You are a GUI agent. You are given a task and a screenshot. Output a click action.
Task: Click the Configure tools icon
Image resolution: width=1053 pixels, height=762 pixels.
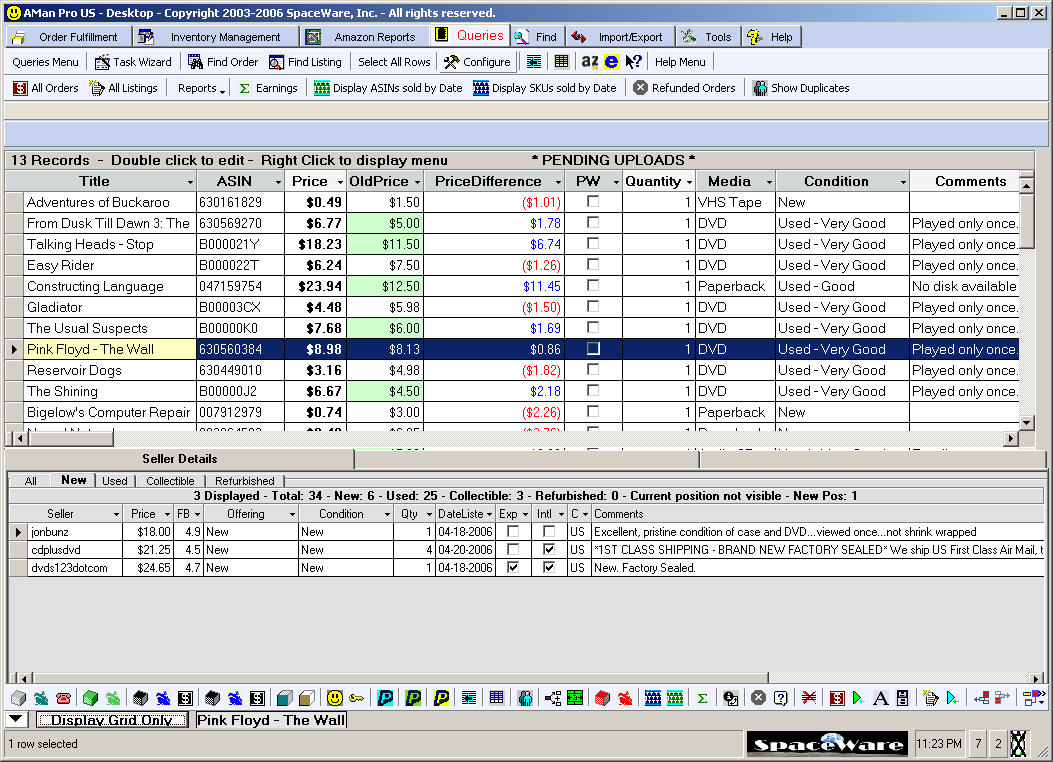[452, 62]
